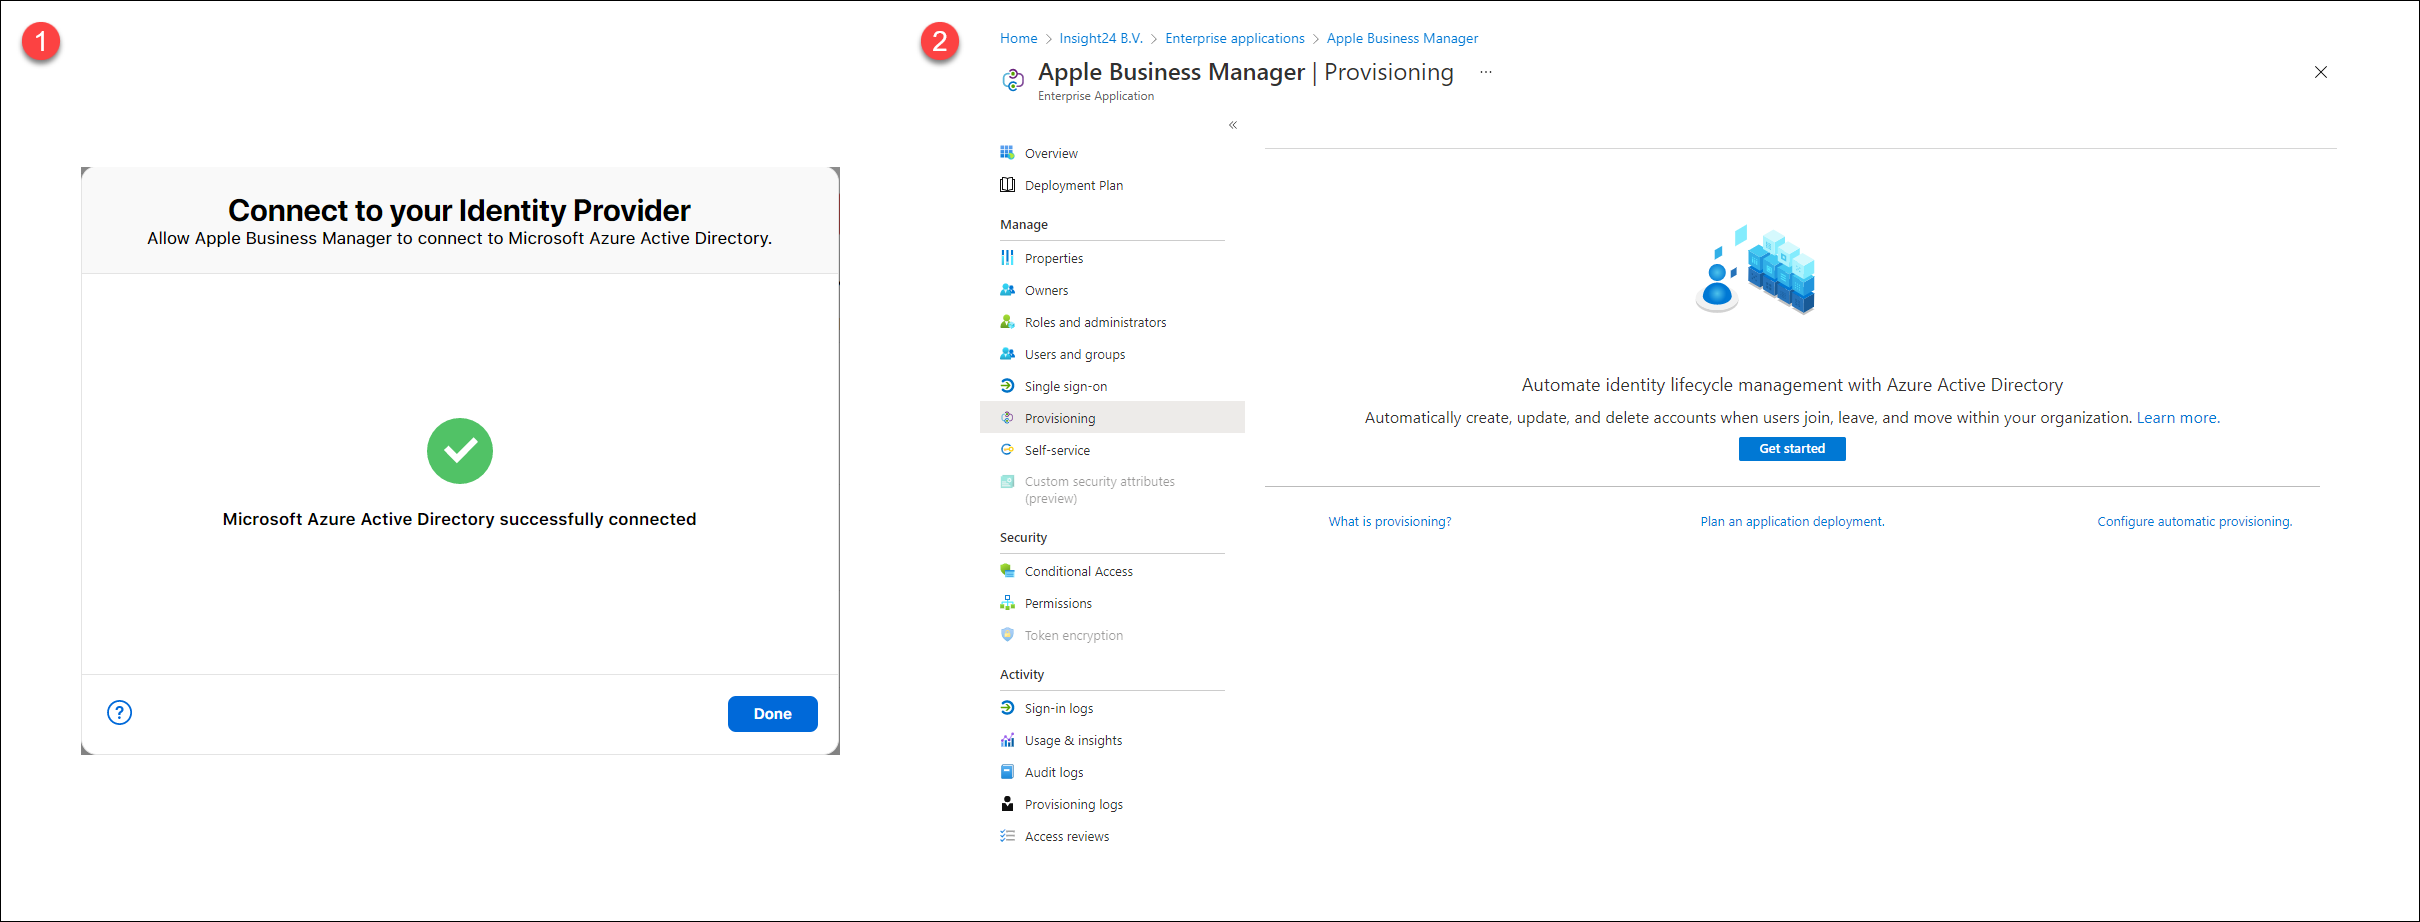Close the Provisioning blade with the X

pyautogui.click(x=2321, y=72)
